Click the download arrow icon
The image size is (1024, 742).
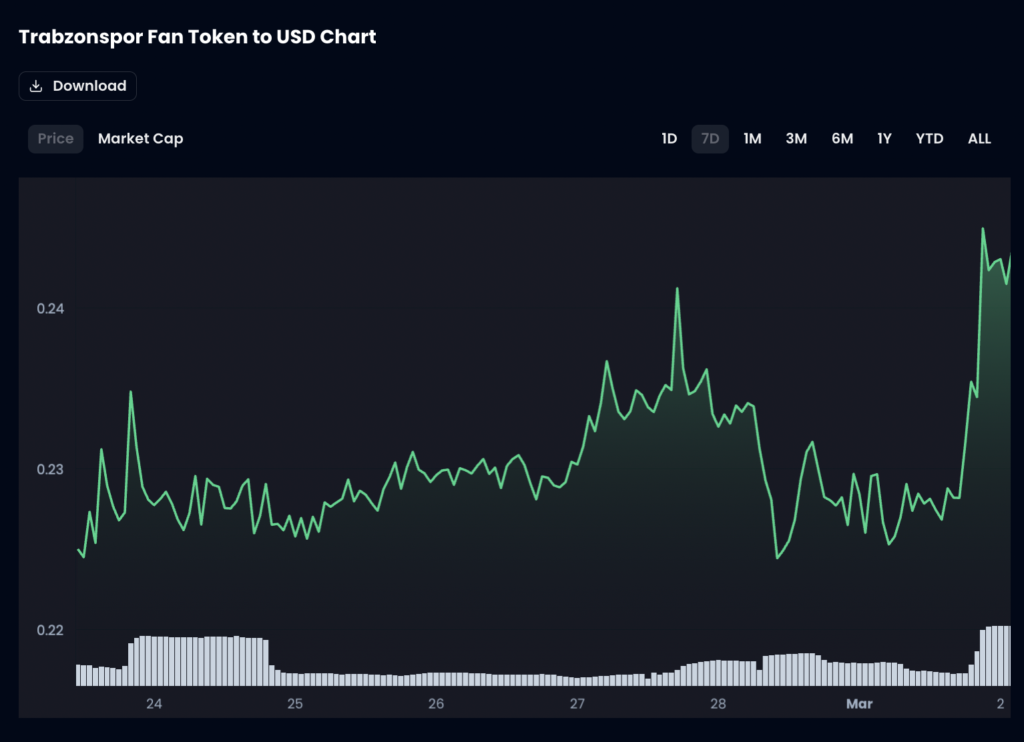pyautogui.click(x=36, y=86)
